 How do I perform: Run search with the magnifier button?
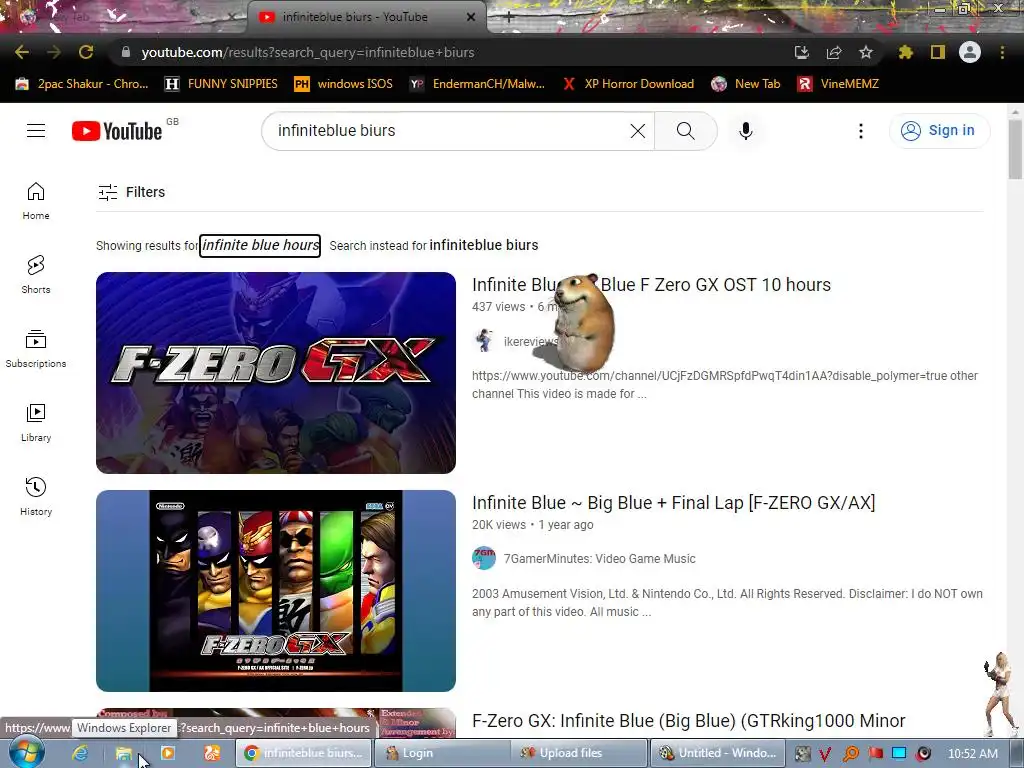click(x=686, y=131)
